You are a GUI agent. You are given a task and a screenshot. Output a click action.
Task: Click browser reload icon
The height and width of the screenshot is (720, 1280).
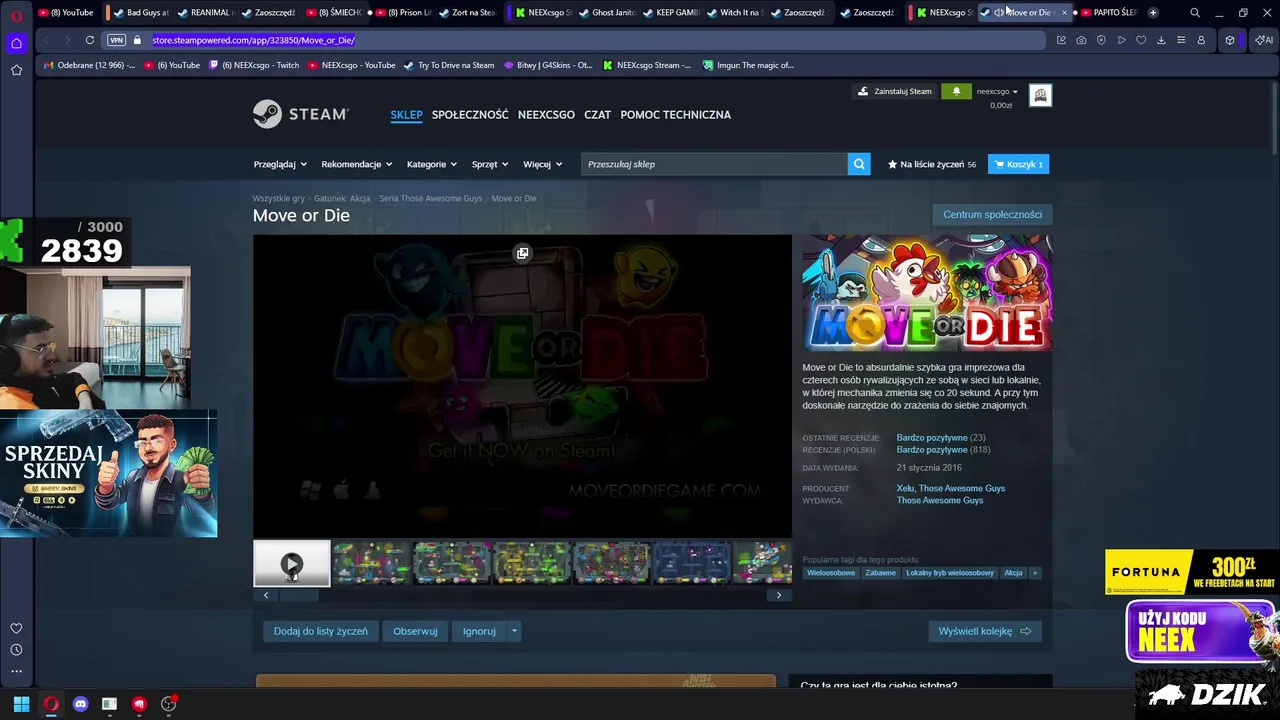coord(90,40)
